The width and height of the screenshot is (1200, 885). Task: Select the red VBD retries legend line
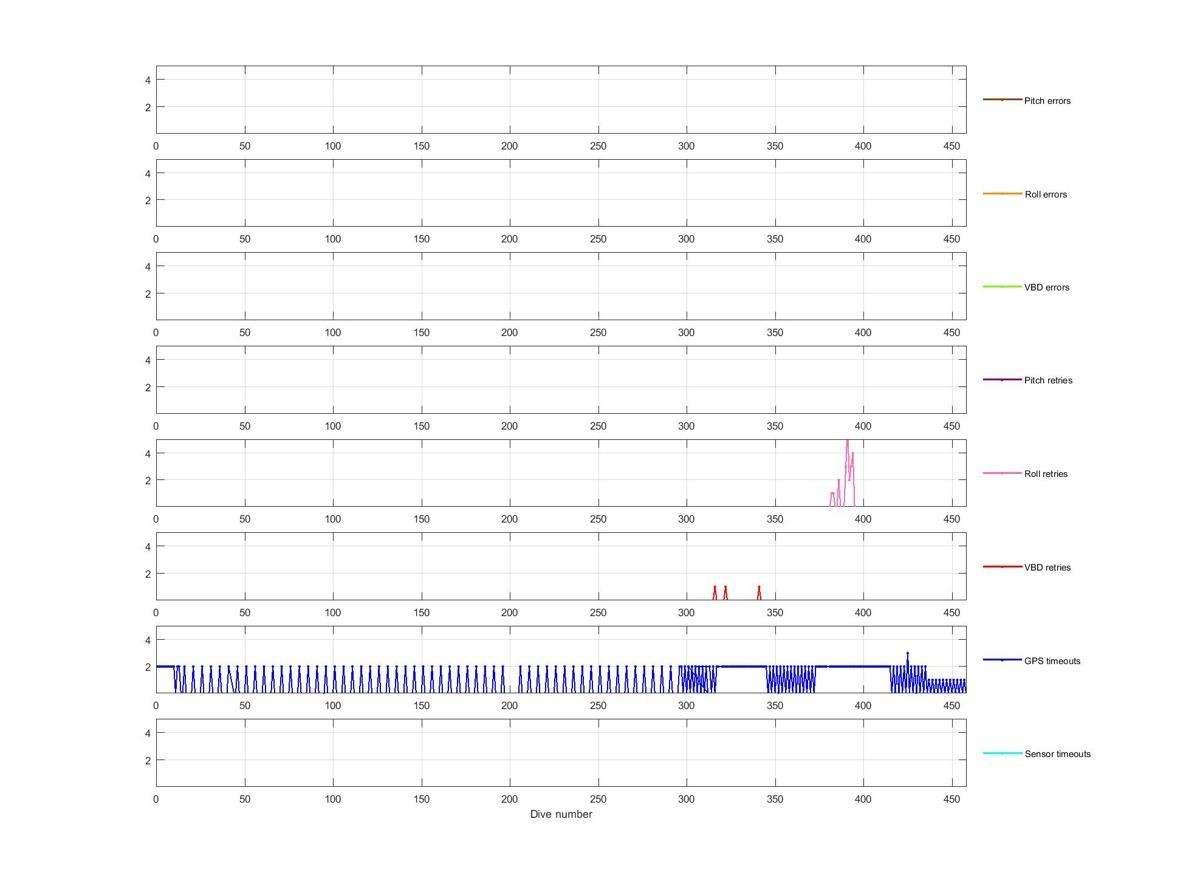[x=1002, y=566]
